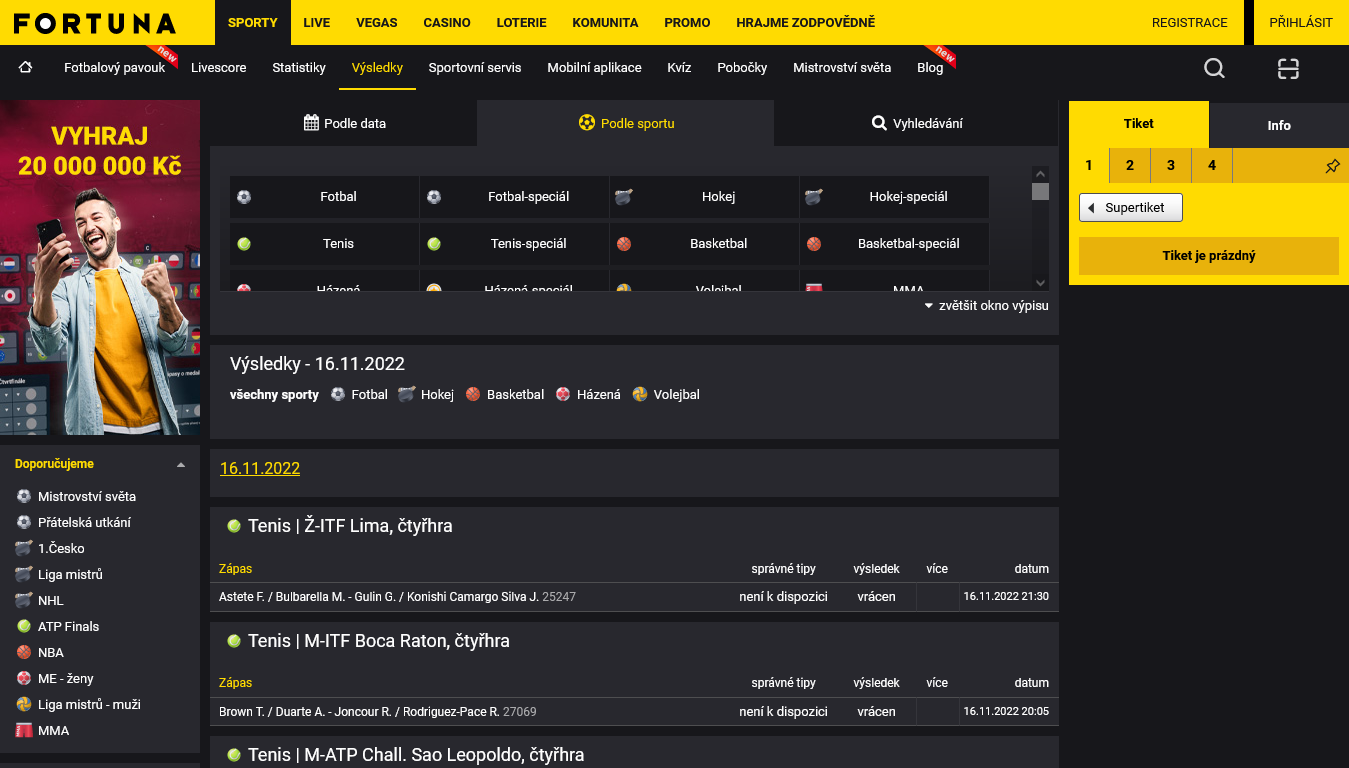Open HRAJME ZODPOVĚDNĚ menu item
Screen dimensions: 1349x768
click(806, 22)
